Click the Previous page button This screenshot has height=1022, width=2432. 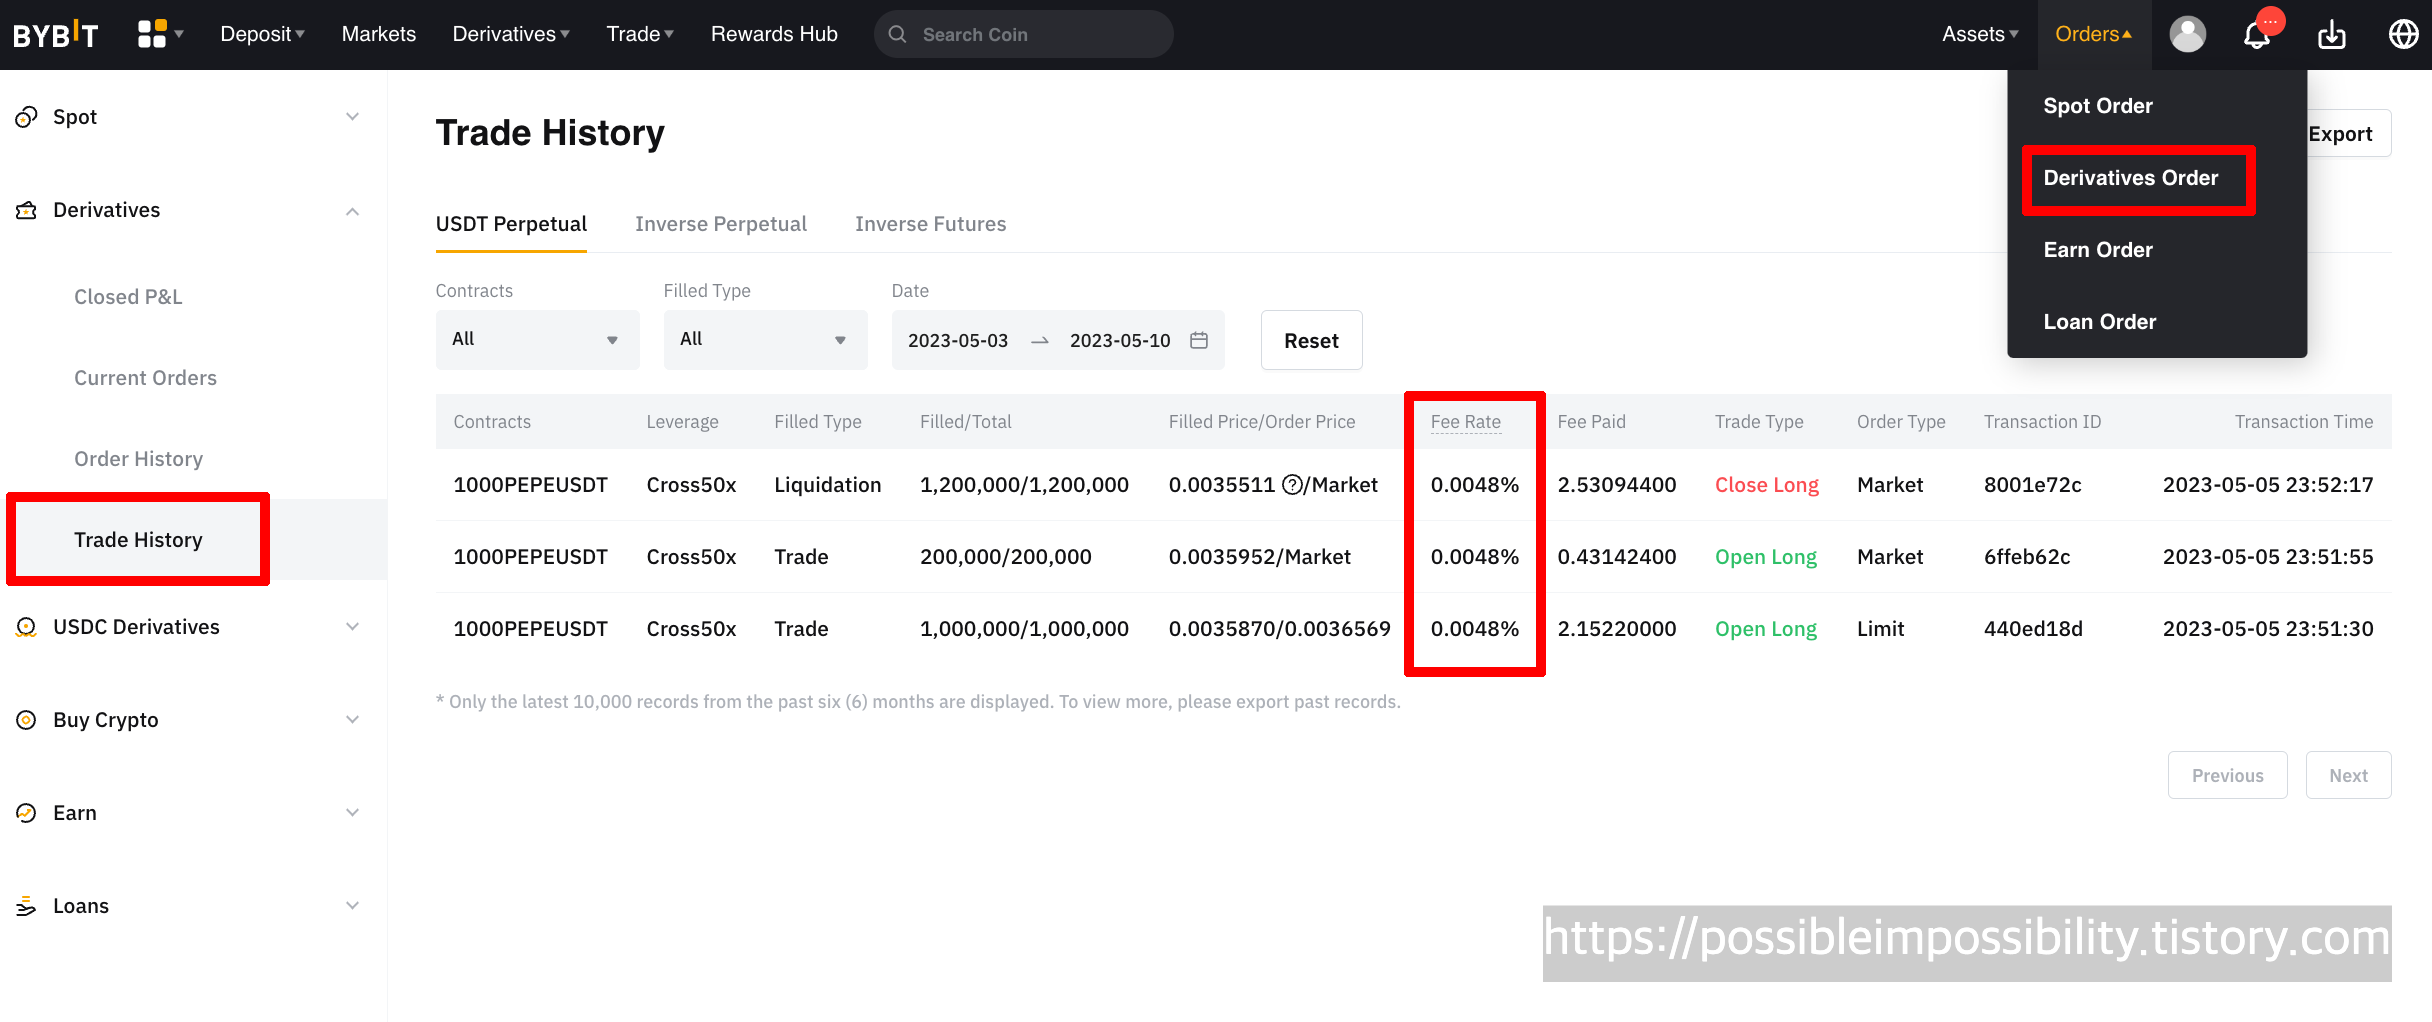point(2227,775)
